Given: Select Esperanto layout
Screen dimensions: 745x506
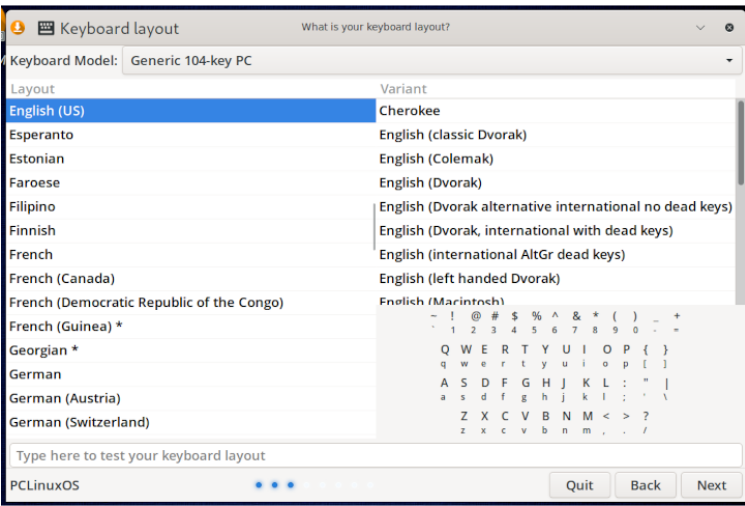Looking at the screenshot, I should [x=191, y=134].
